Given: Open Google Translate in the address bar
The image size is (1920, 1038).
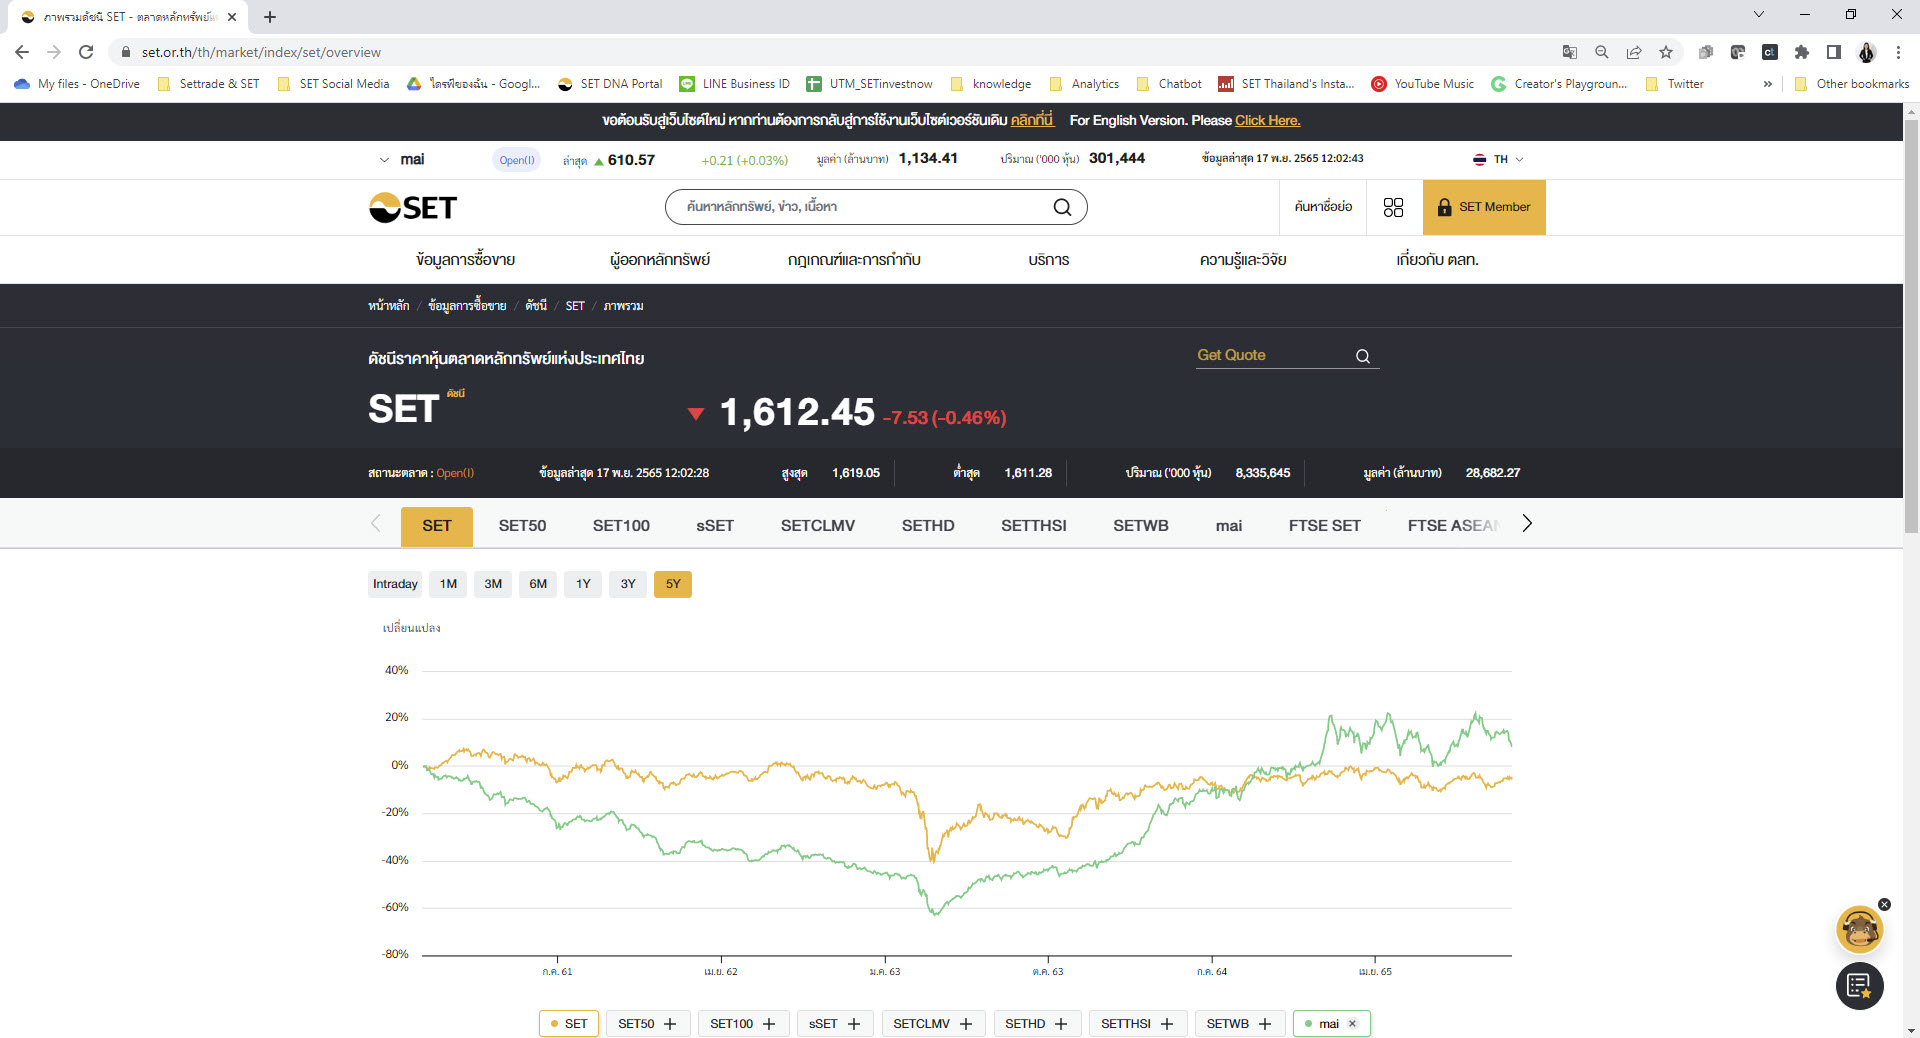Looking at the screenshot, I should pyautogui.click(x=1570, y=52).
